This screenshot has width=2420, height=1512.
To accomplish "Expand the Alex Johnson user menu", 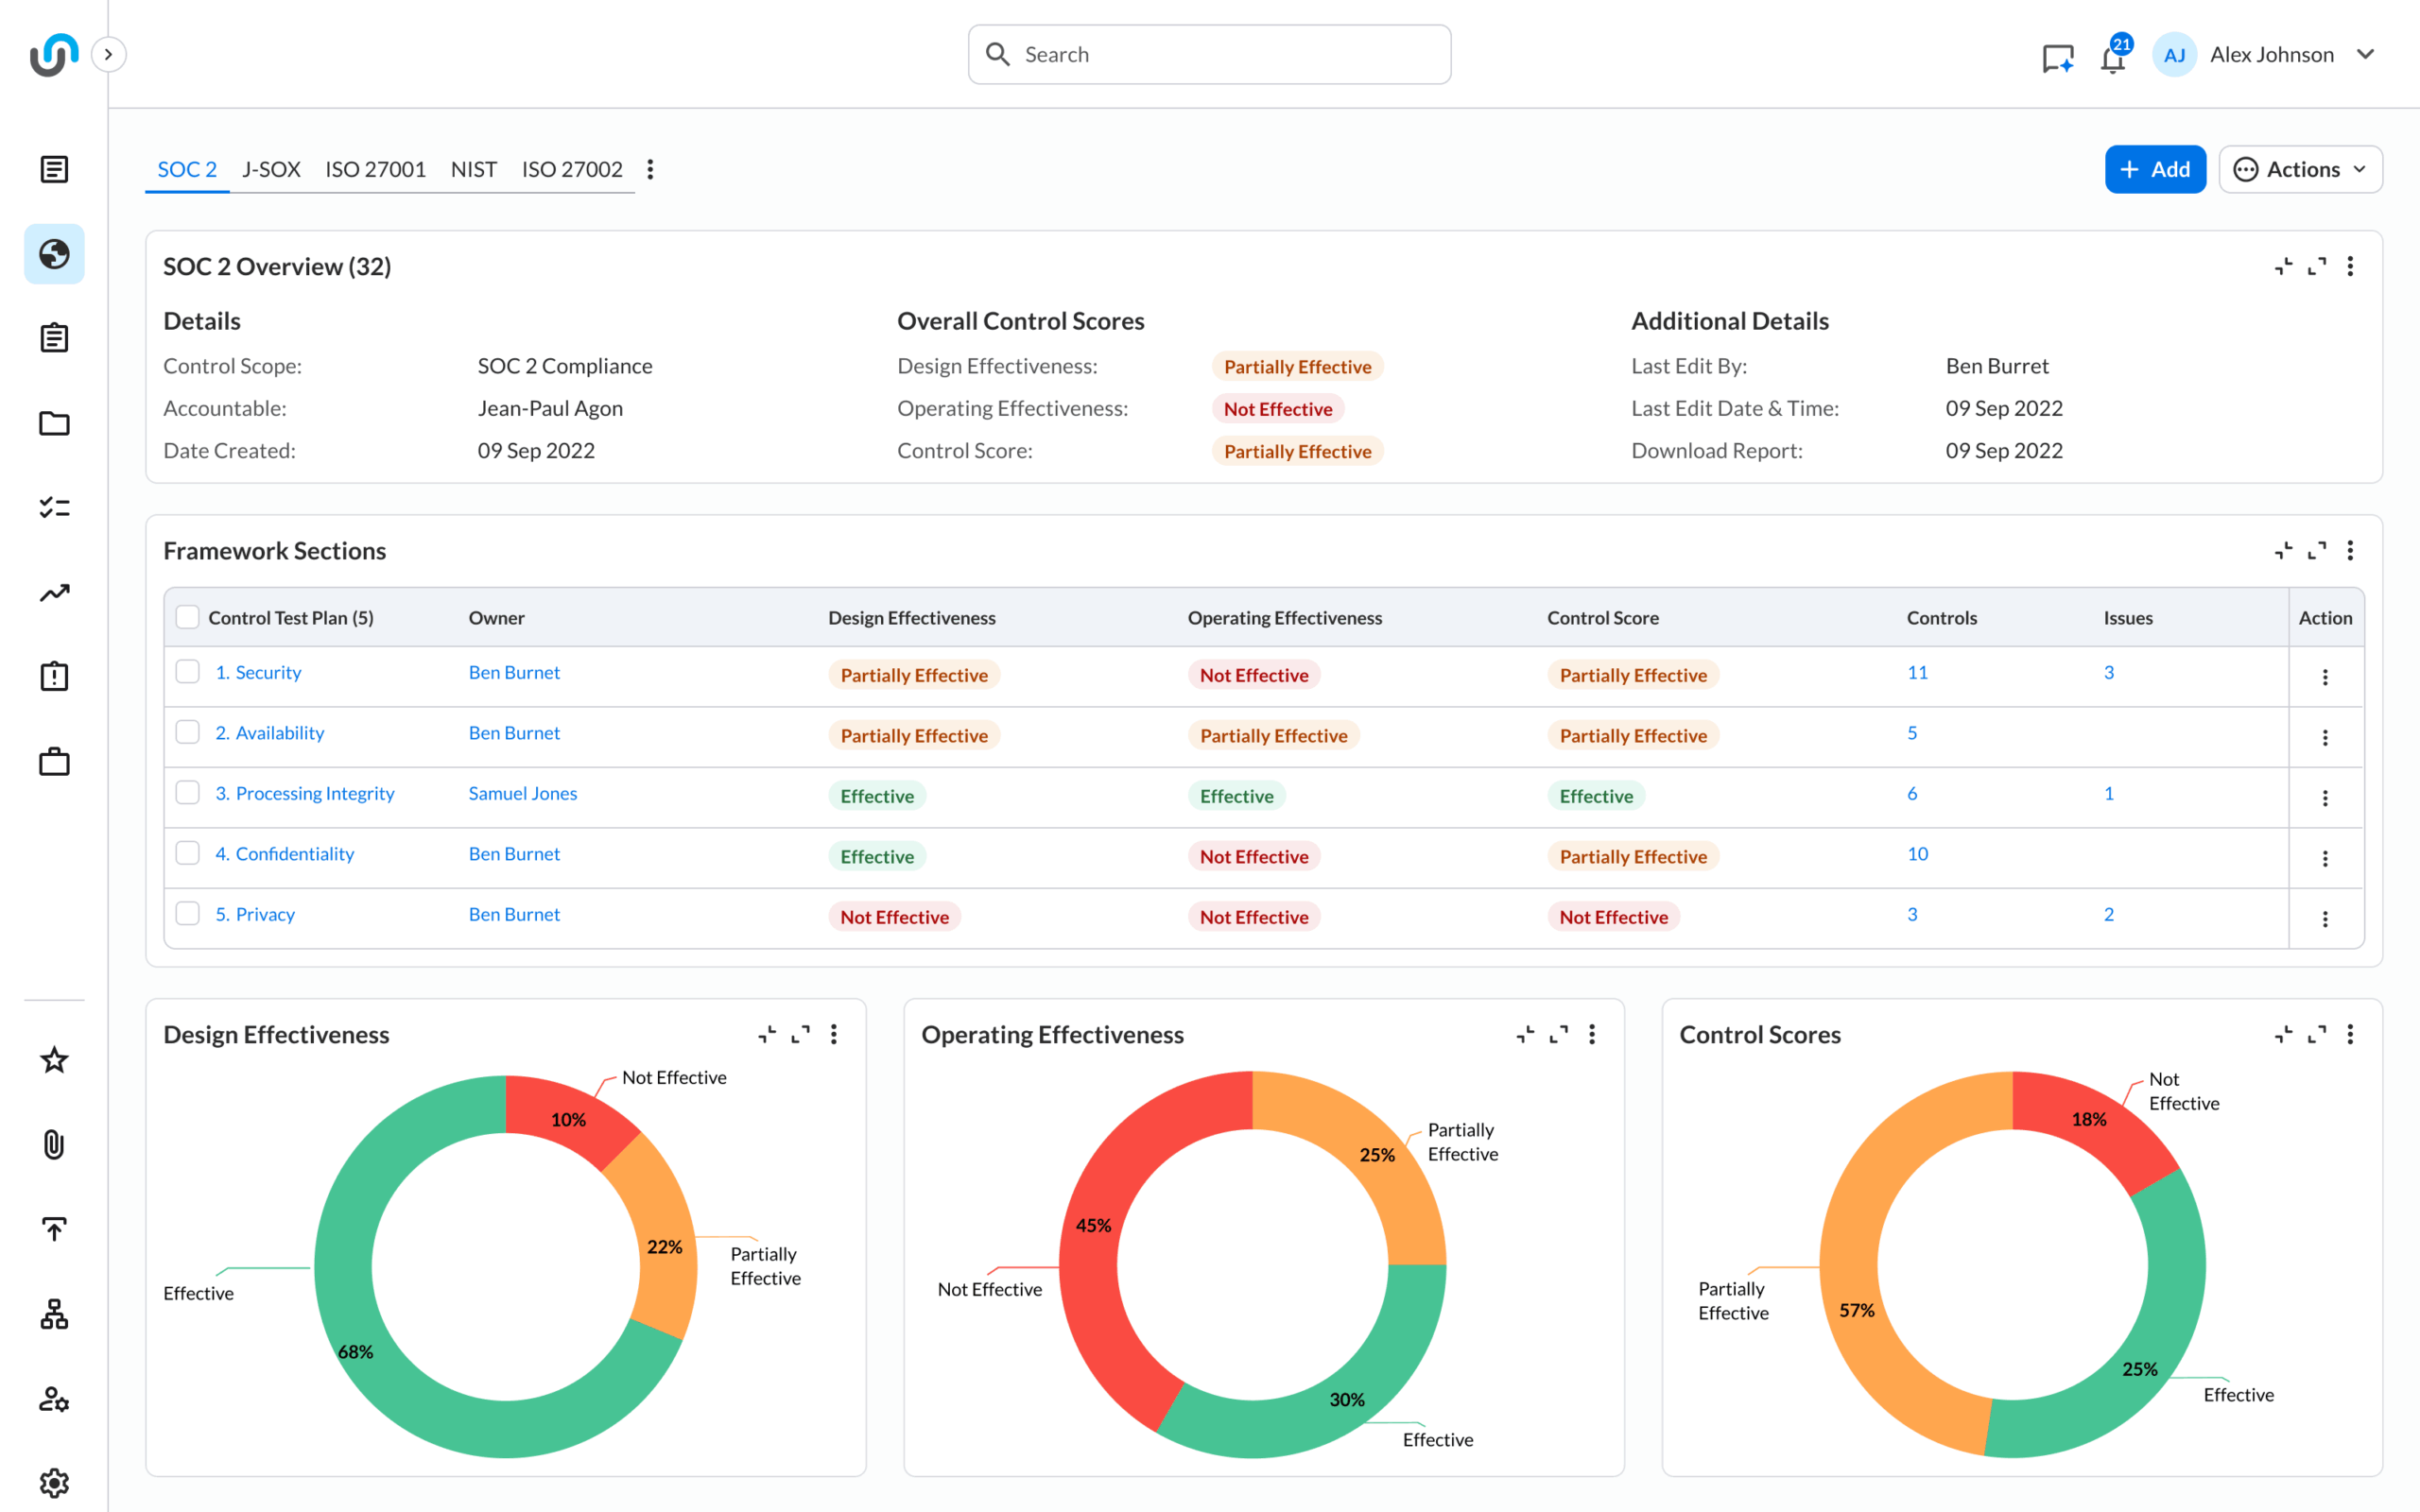I will tap(2366, 54).
